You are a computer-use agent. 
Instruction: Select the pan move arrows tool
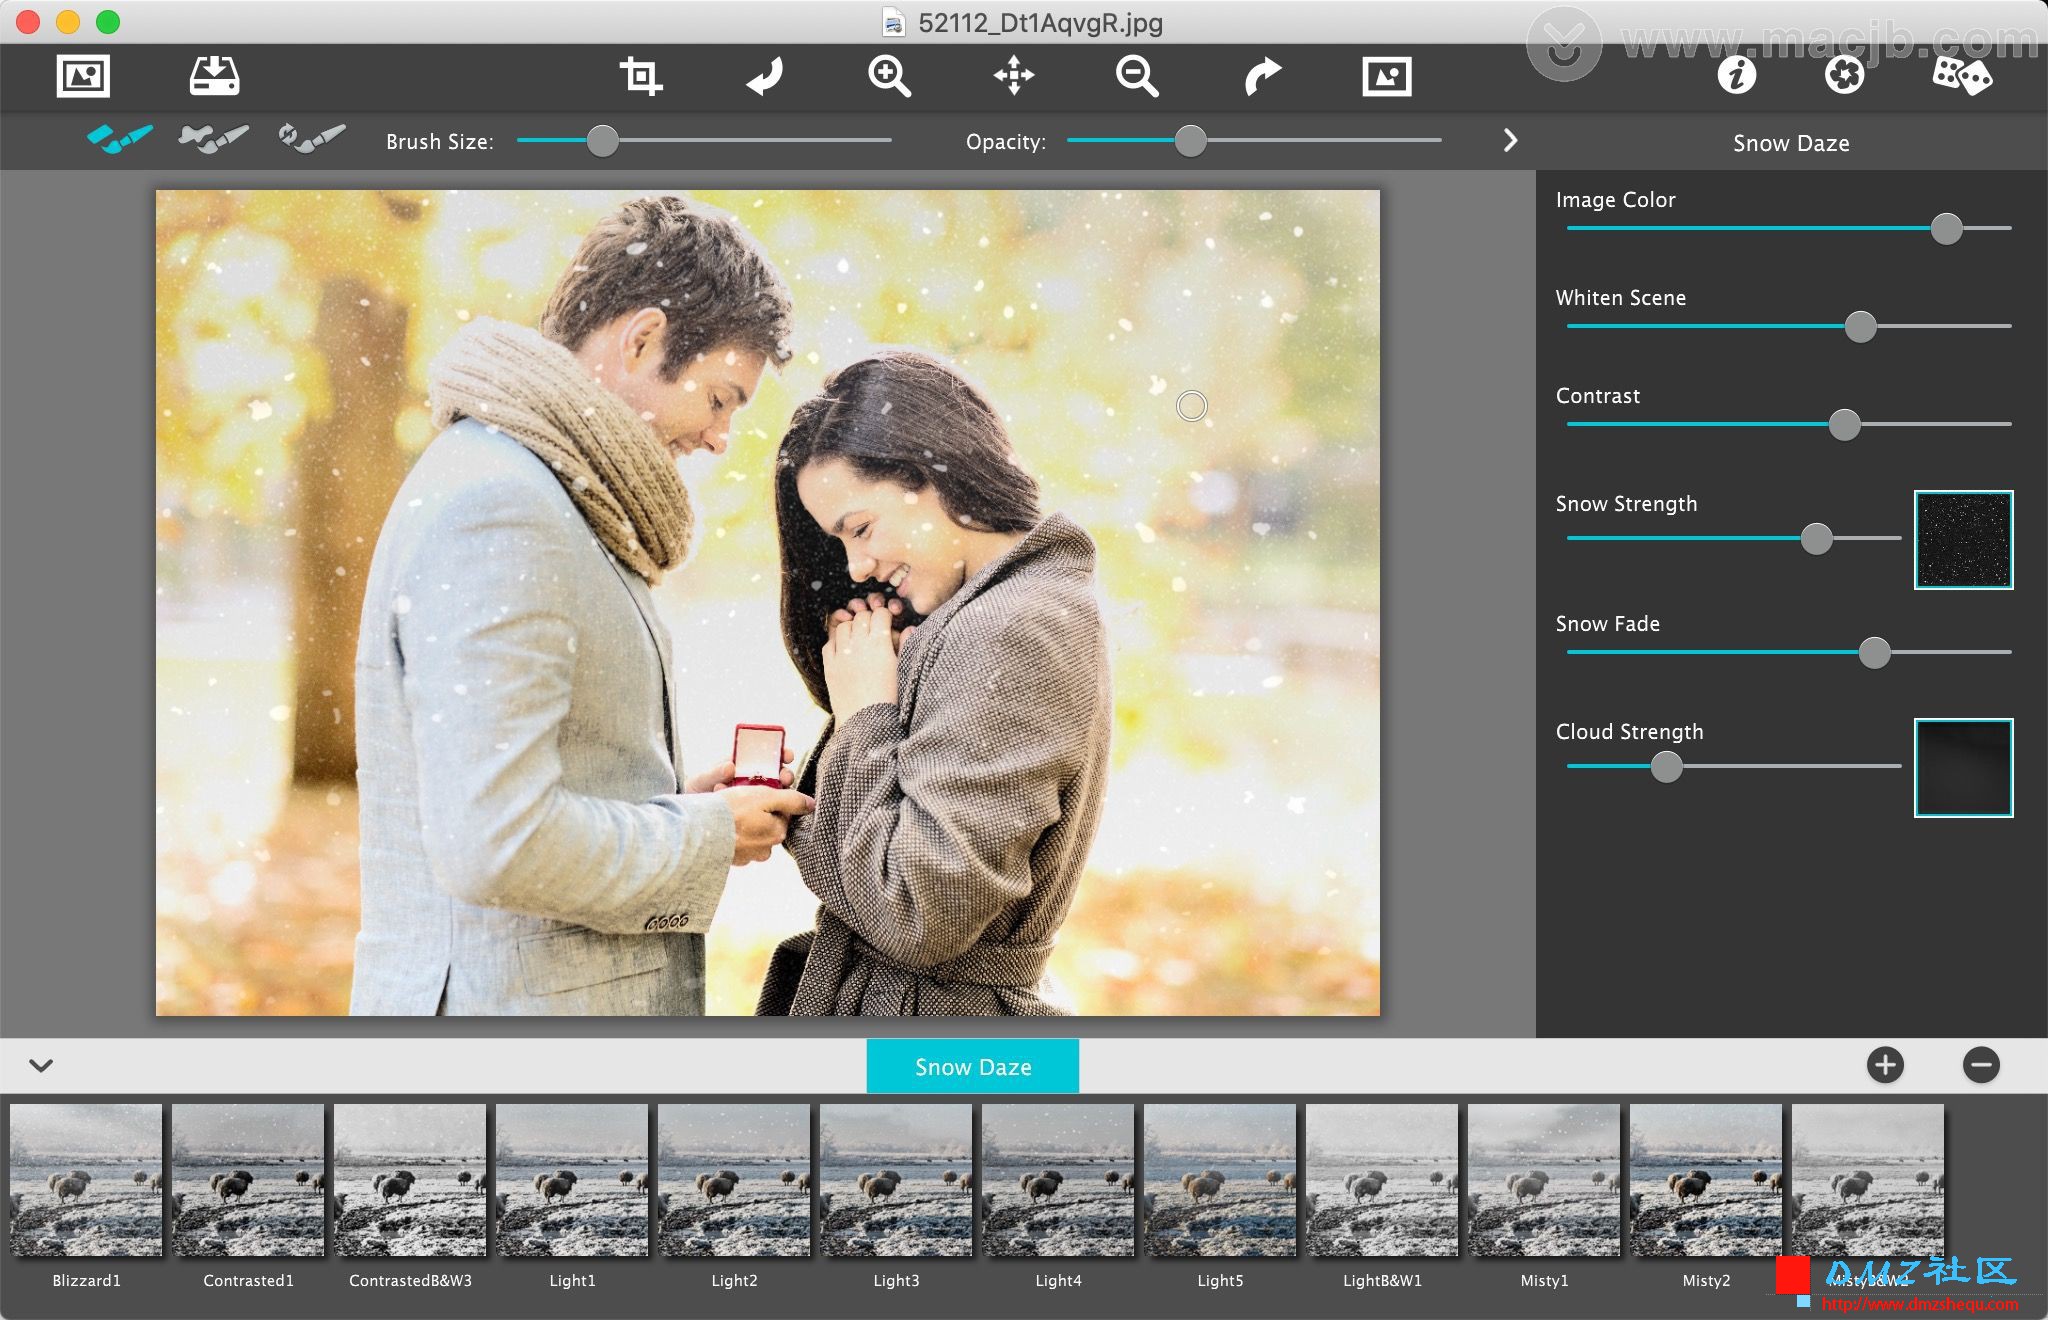click(x=1014, y=76)
